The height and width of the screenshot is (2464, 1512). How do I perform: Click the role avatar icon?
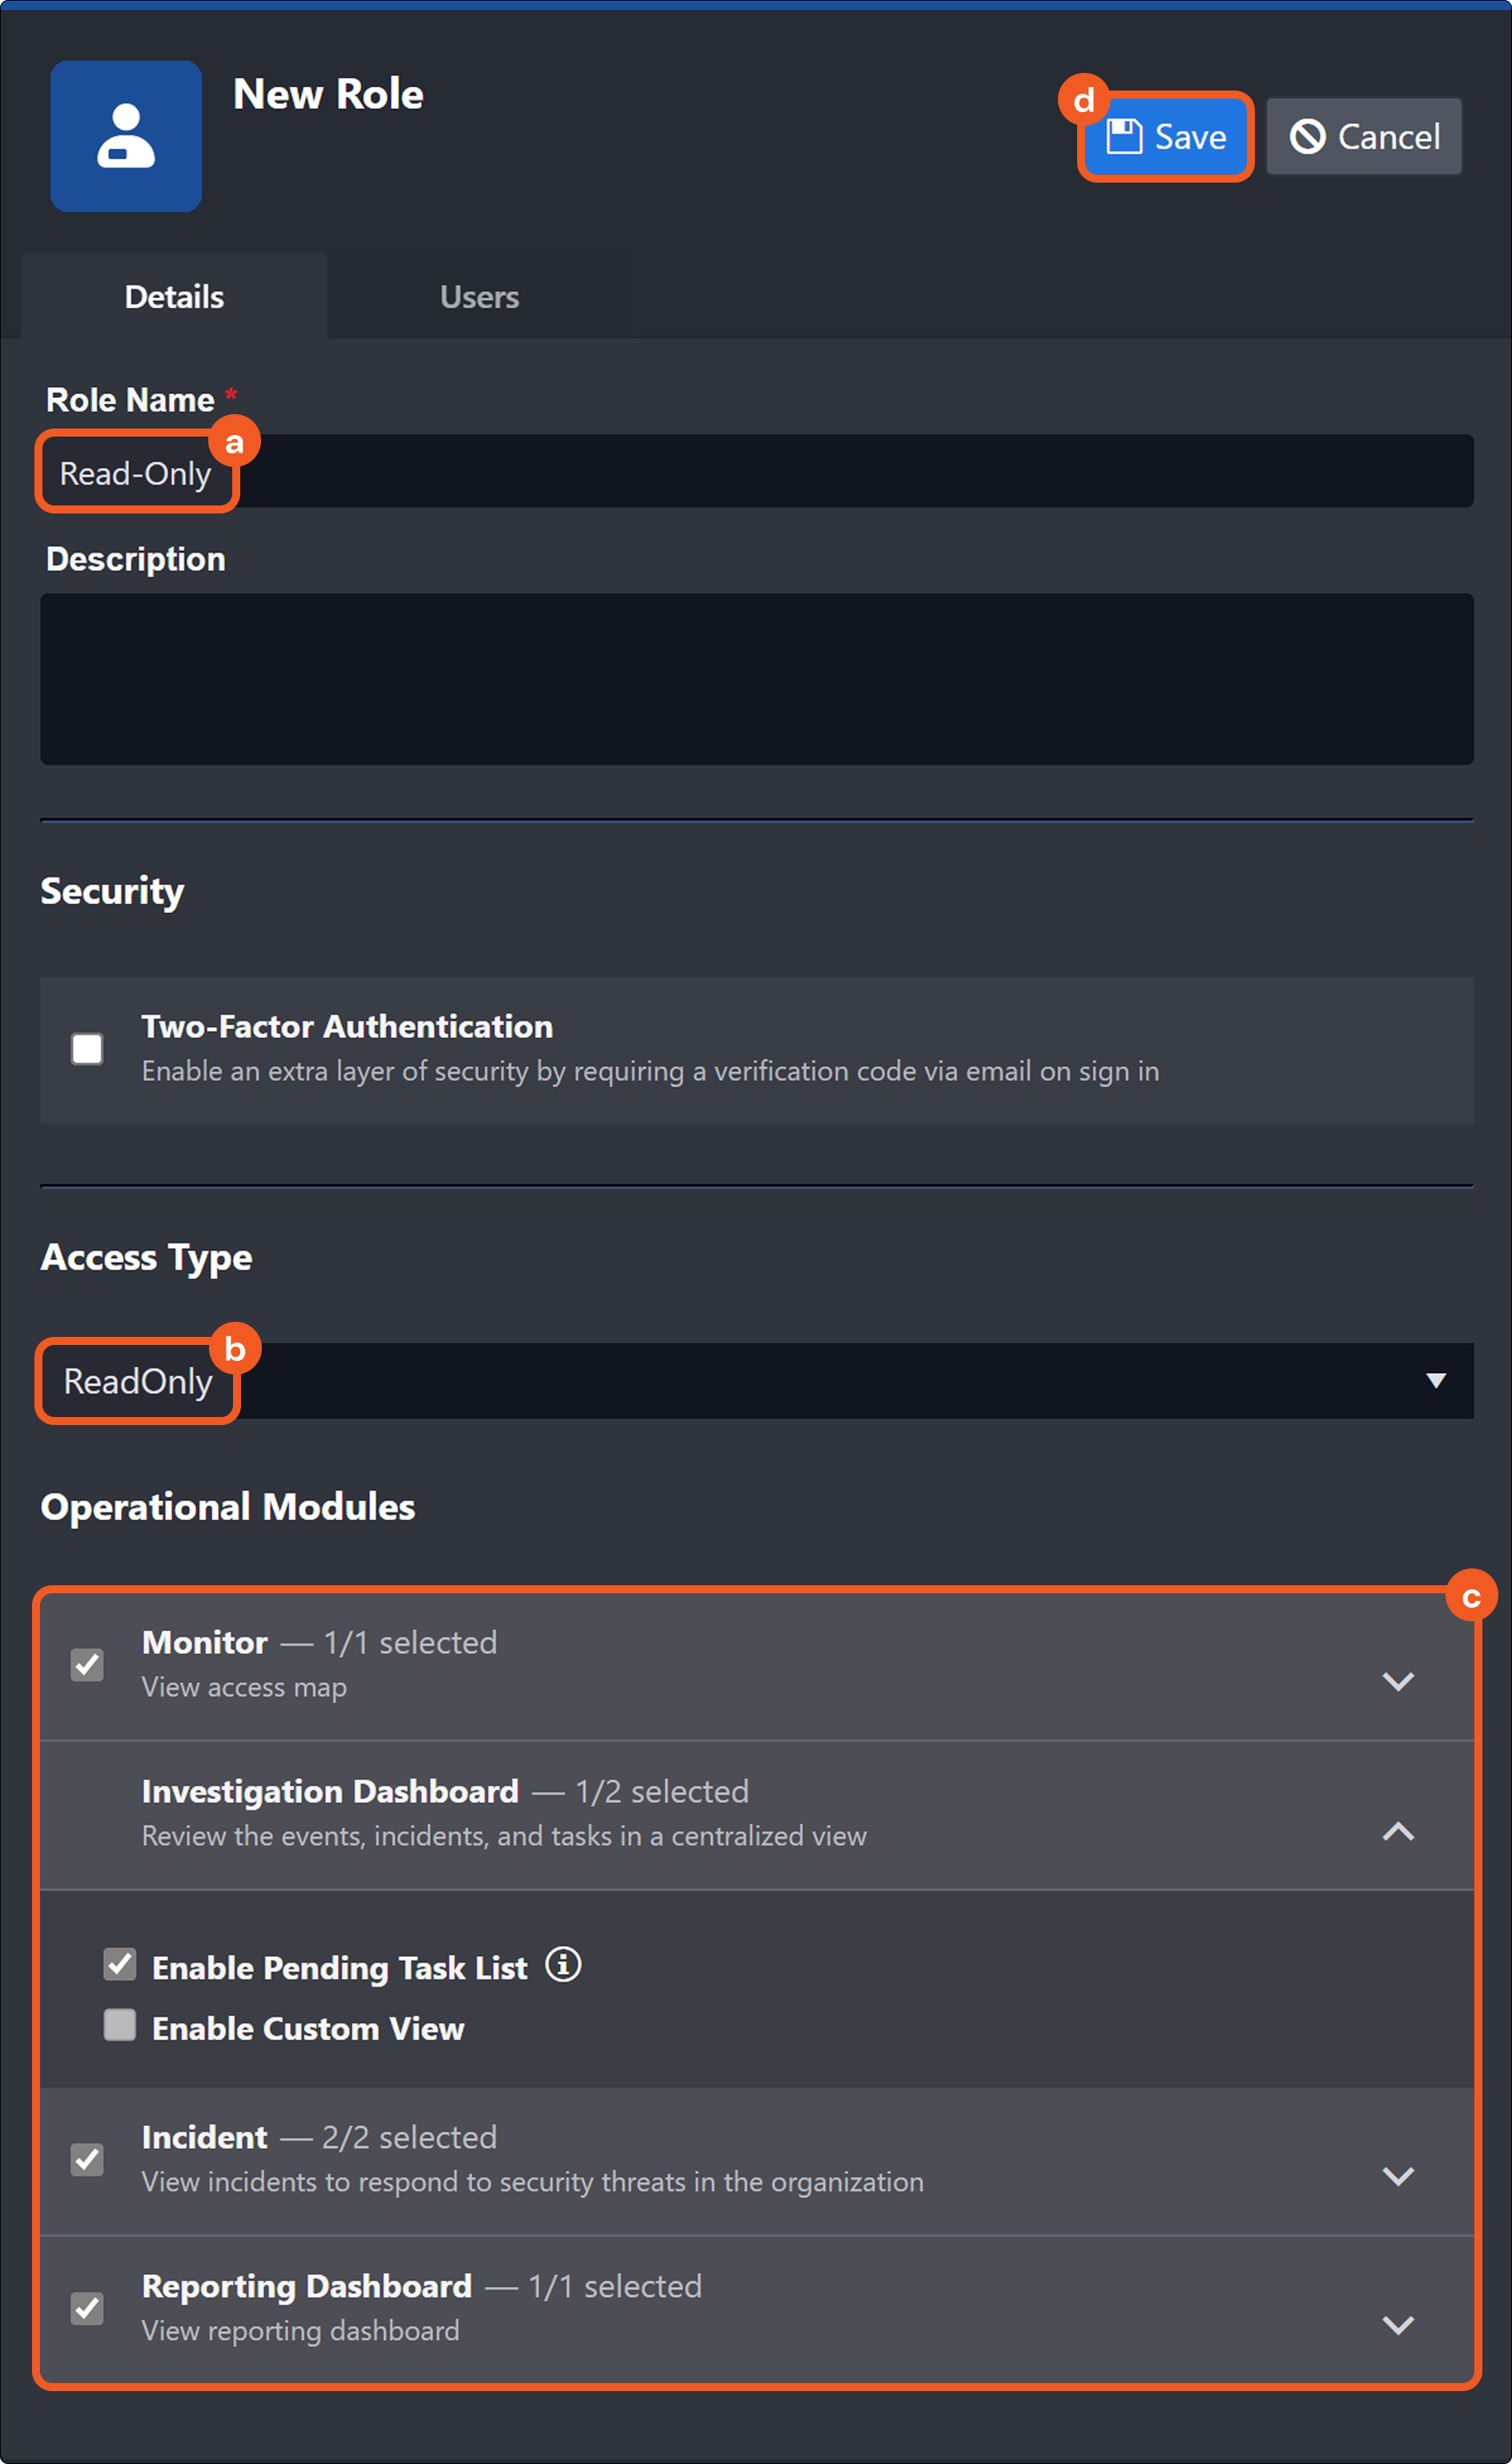click(126, 136)
